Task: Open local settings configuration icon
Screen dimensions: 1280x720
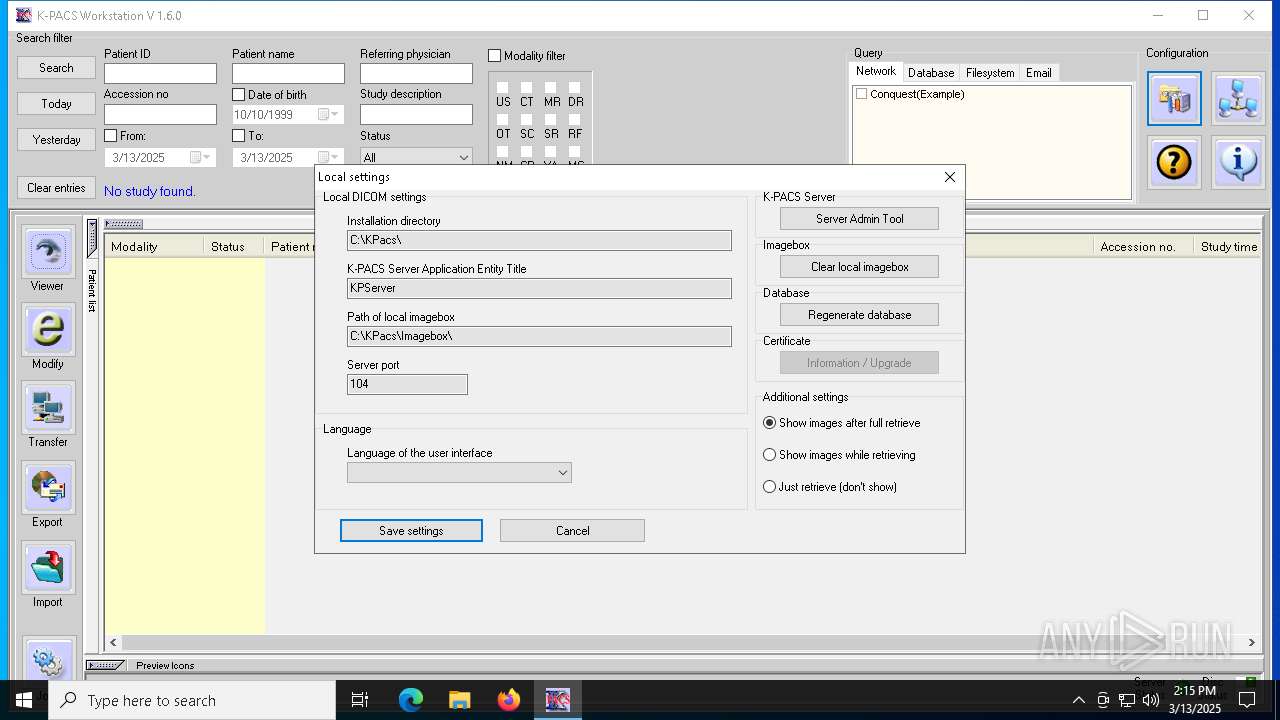Action: [1174, 98]
